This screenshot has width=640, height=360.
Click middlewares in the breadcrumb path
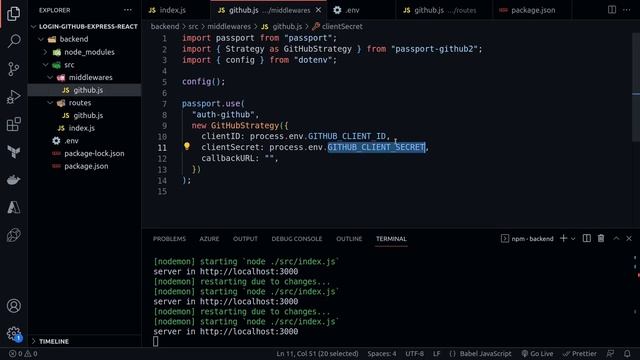click(x=229, y=27)
